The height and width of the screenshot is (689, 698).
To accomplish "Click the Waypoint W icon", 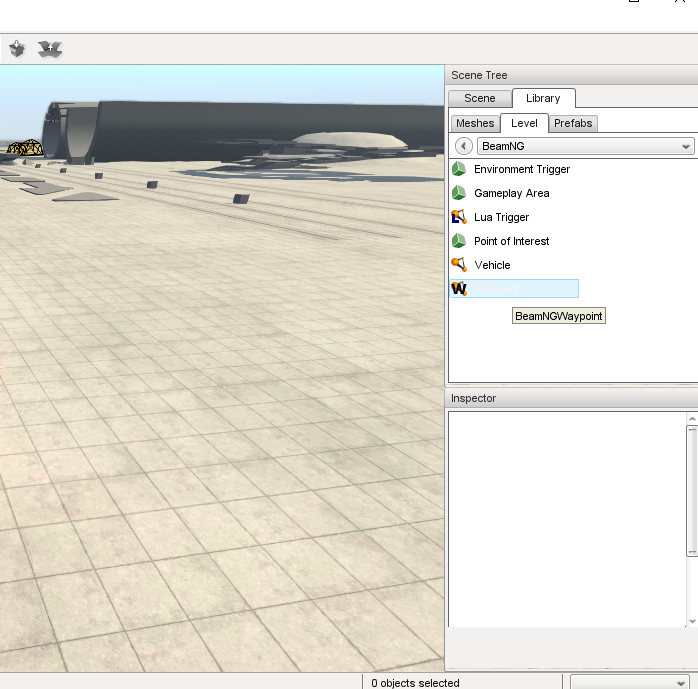I will [x=459, y=289].
